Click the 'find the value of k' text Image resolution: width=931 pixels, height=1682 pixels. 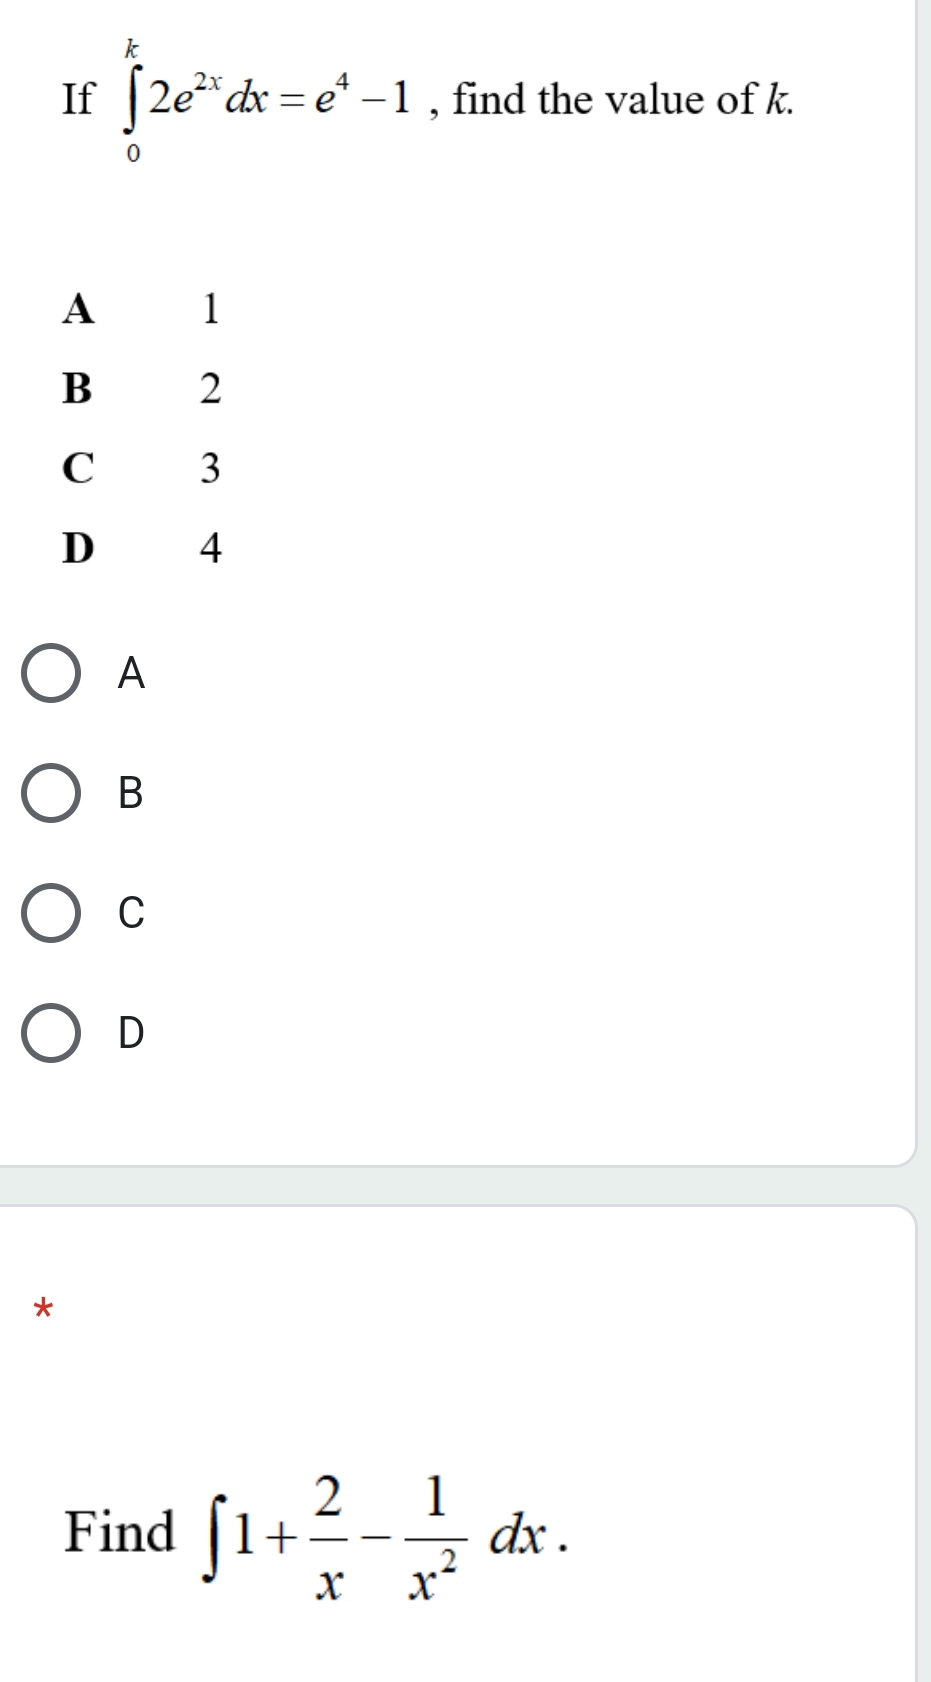(x=623, y=100)
